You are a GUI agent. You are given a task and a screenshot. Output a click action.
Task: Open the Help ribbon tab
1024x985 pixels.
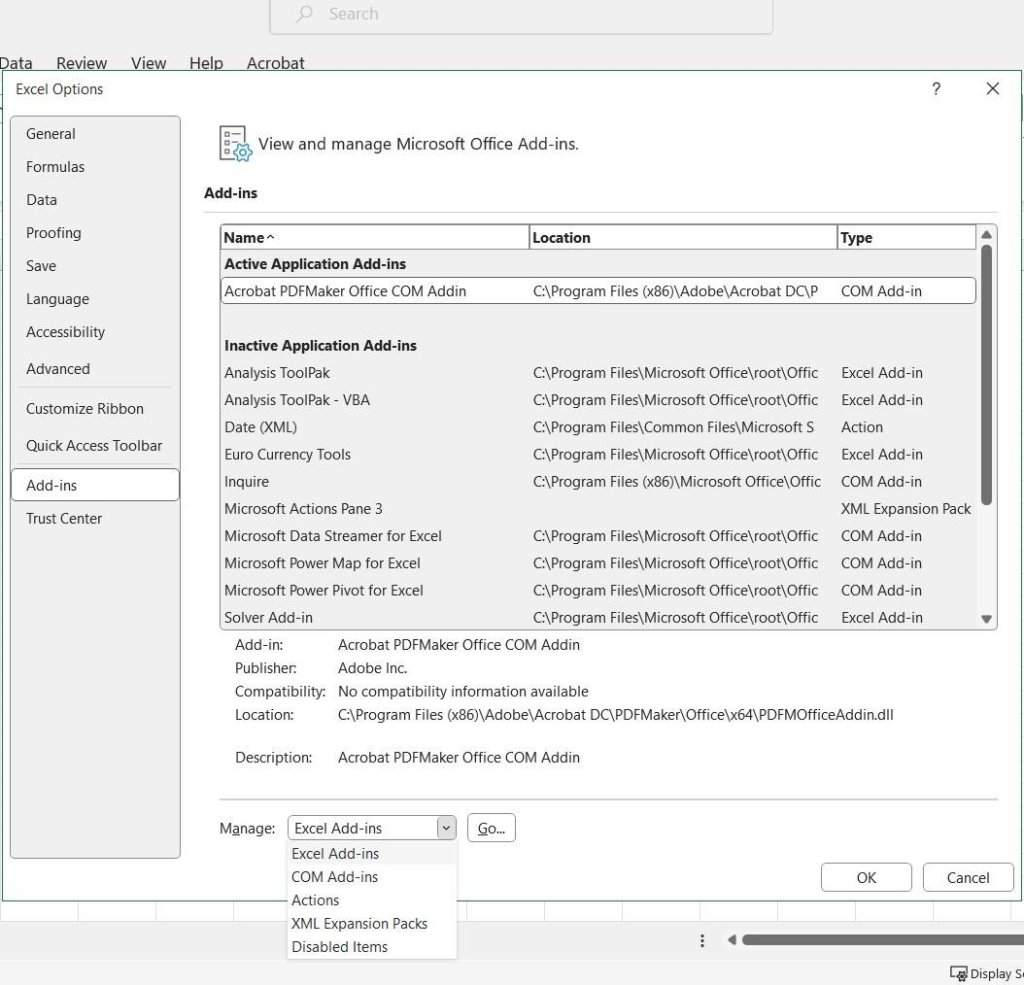(x=206, y=63)
